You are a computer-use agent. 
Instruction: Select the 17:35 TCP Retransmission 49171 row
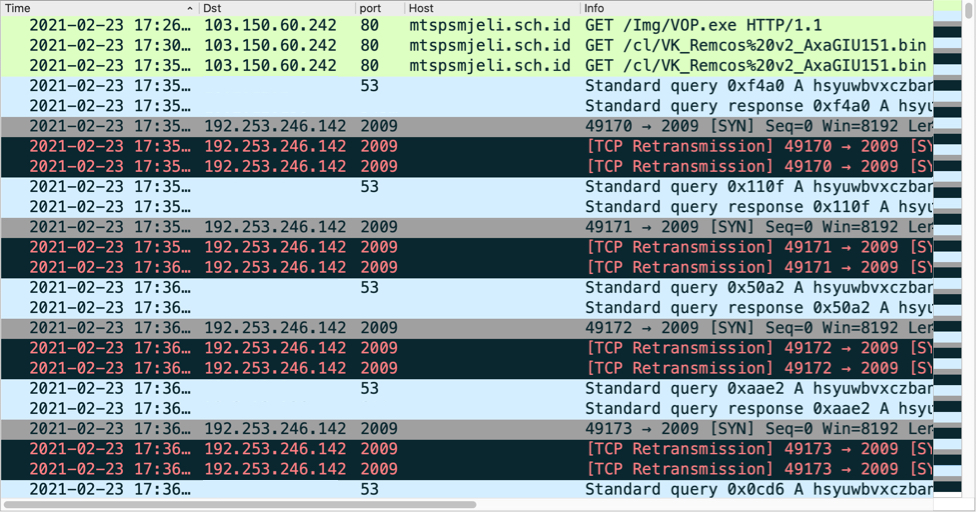[x=467, y=247]
